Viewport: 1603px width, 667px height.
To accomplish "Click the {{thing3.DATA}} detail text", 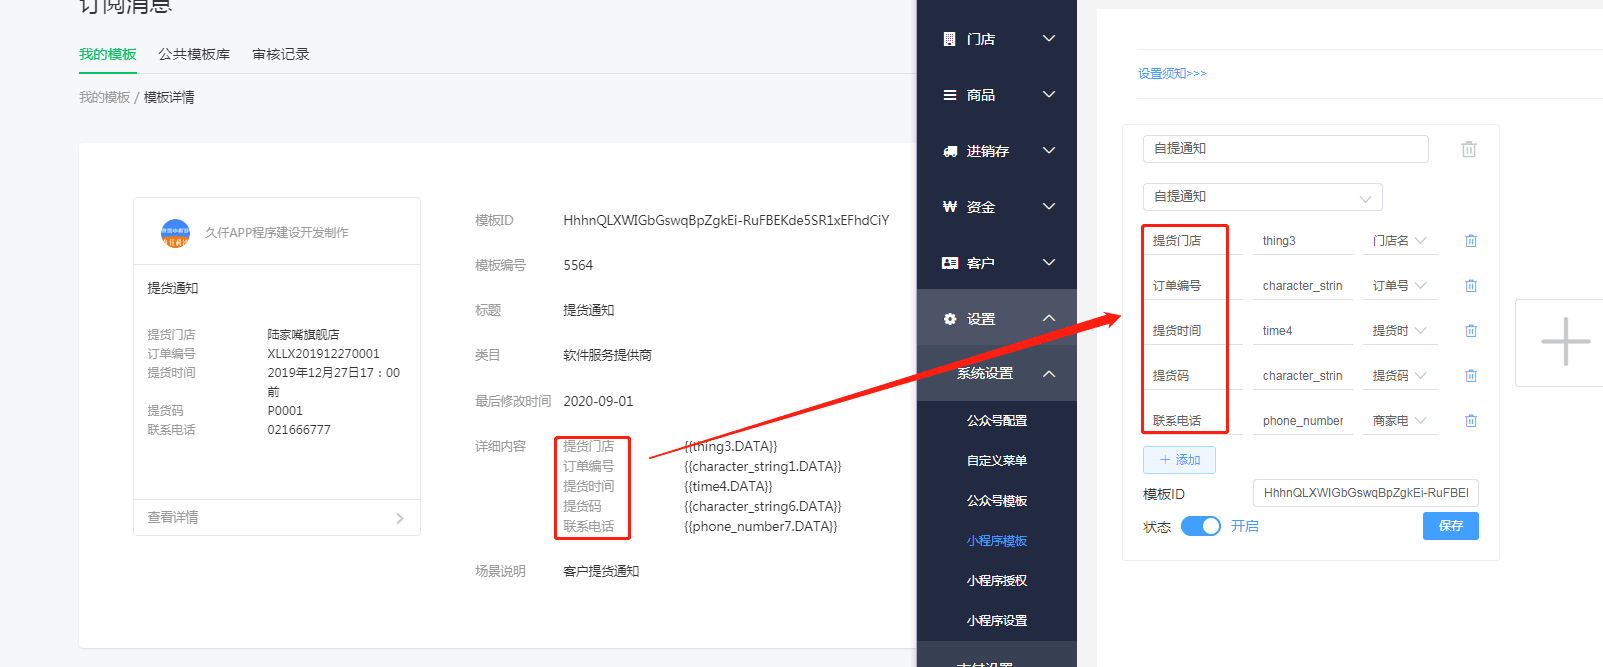I will [x=731, y=446].
